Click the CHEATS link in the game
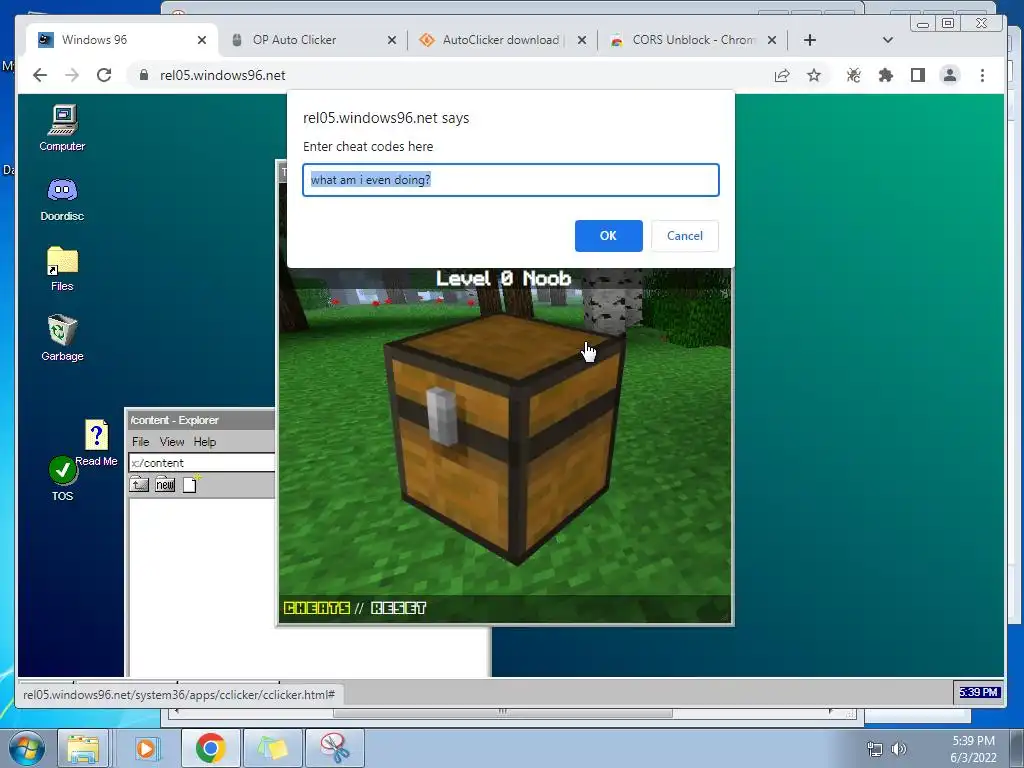Viewport: 1024px width, 768px height. [x=317, y=609]
